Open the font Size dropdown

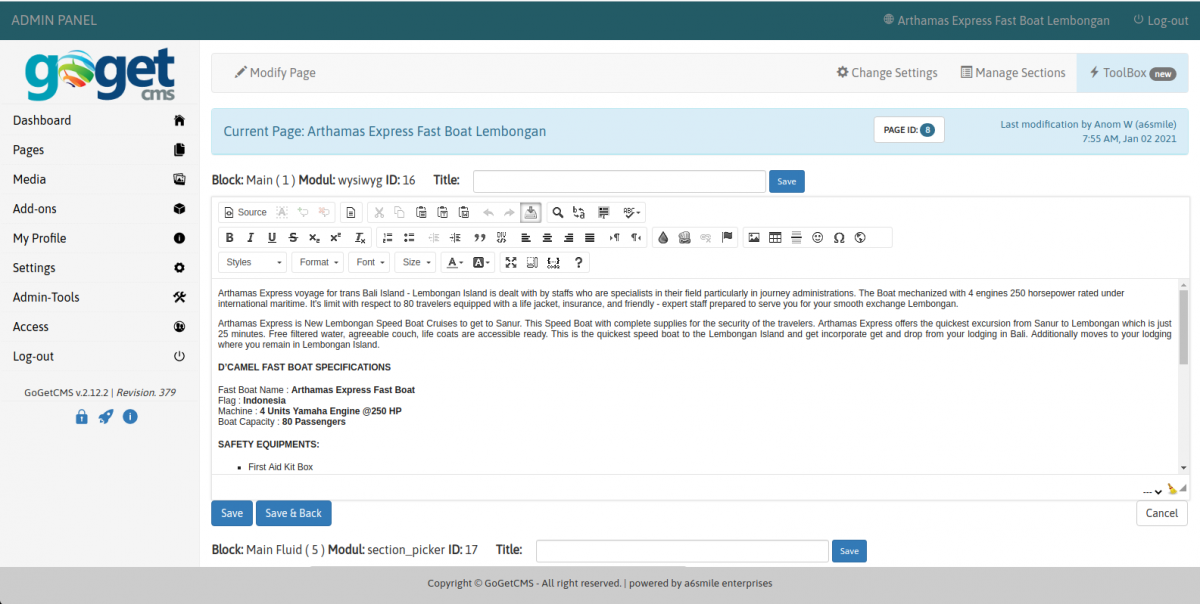tap(416, 262)
